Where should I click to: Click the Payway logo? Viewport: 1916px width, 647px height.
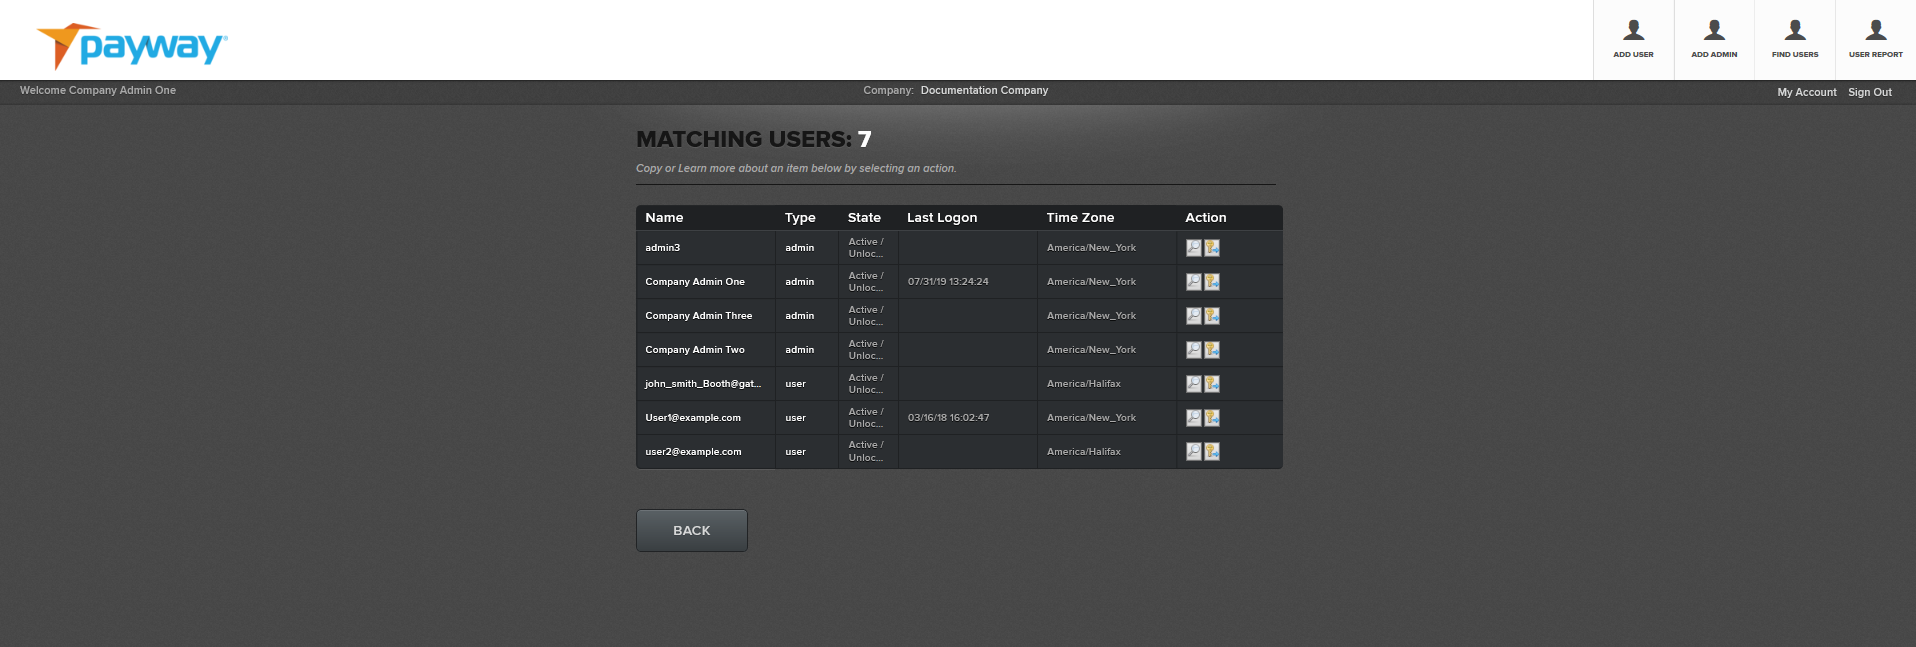coord(133,46)
